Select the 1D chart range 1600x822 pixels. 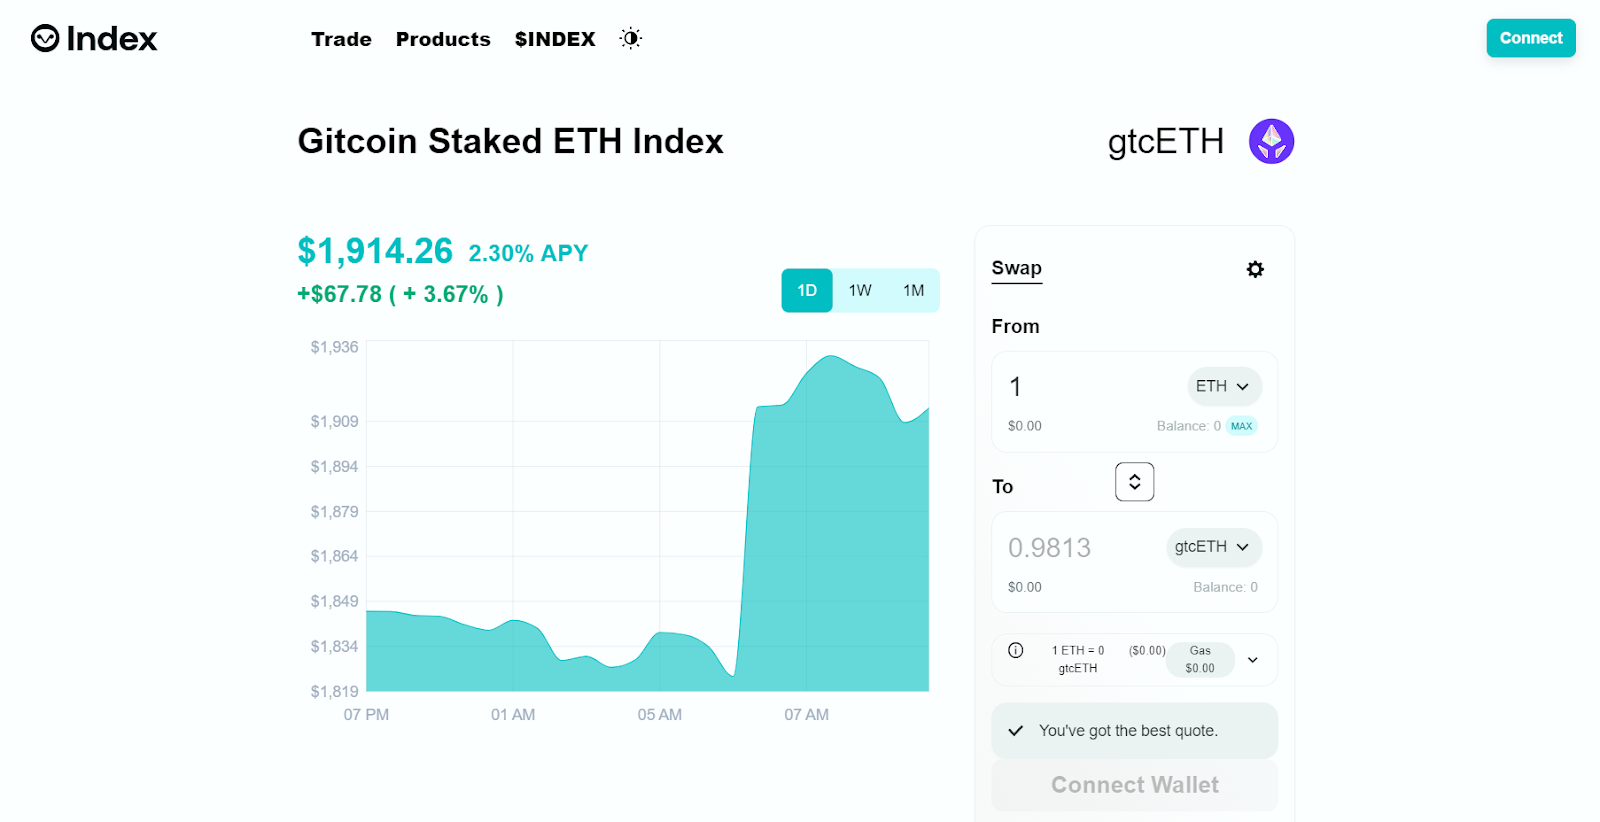click(807, 290)
